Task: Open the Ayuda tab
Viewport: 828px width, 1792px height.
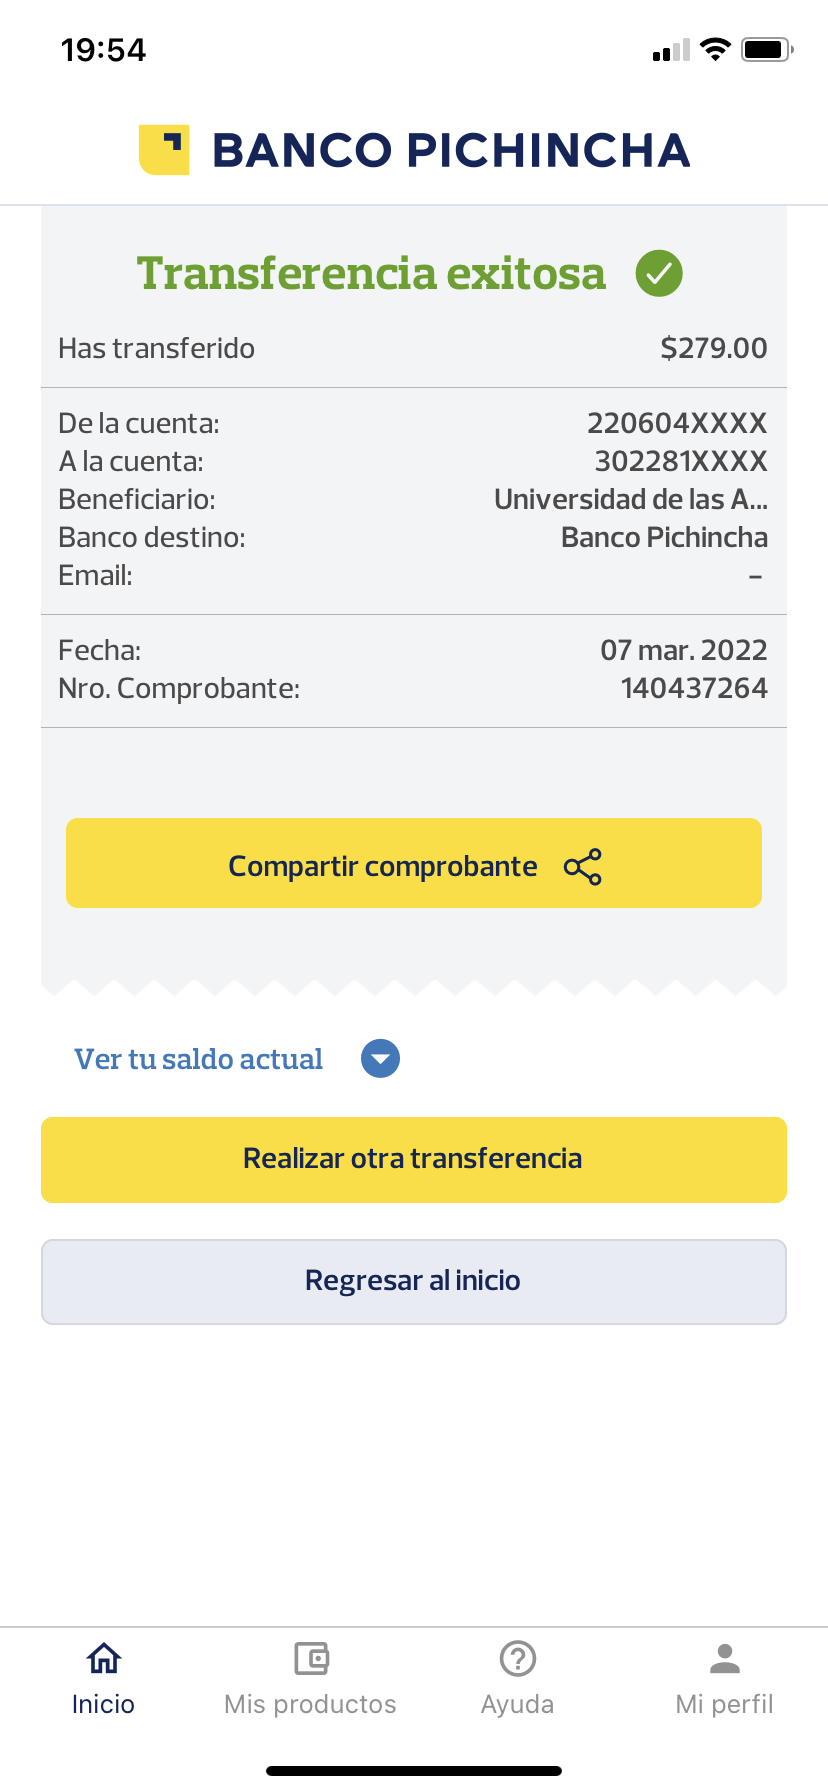Action: point(518,1704)
